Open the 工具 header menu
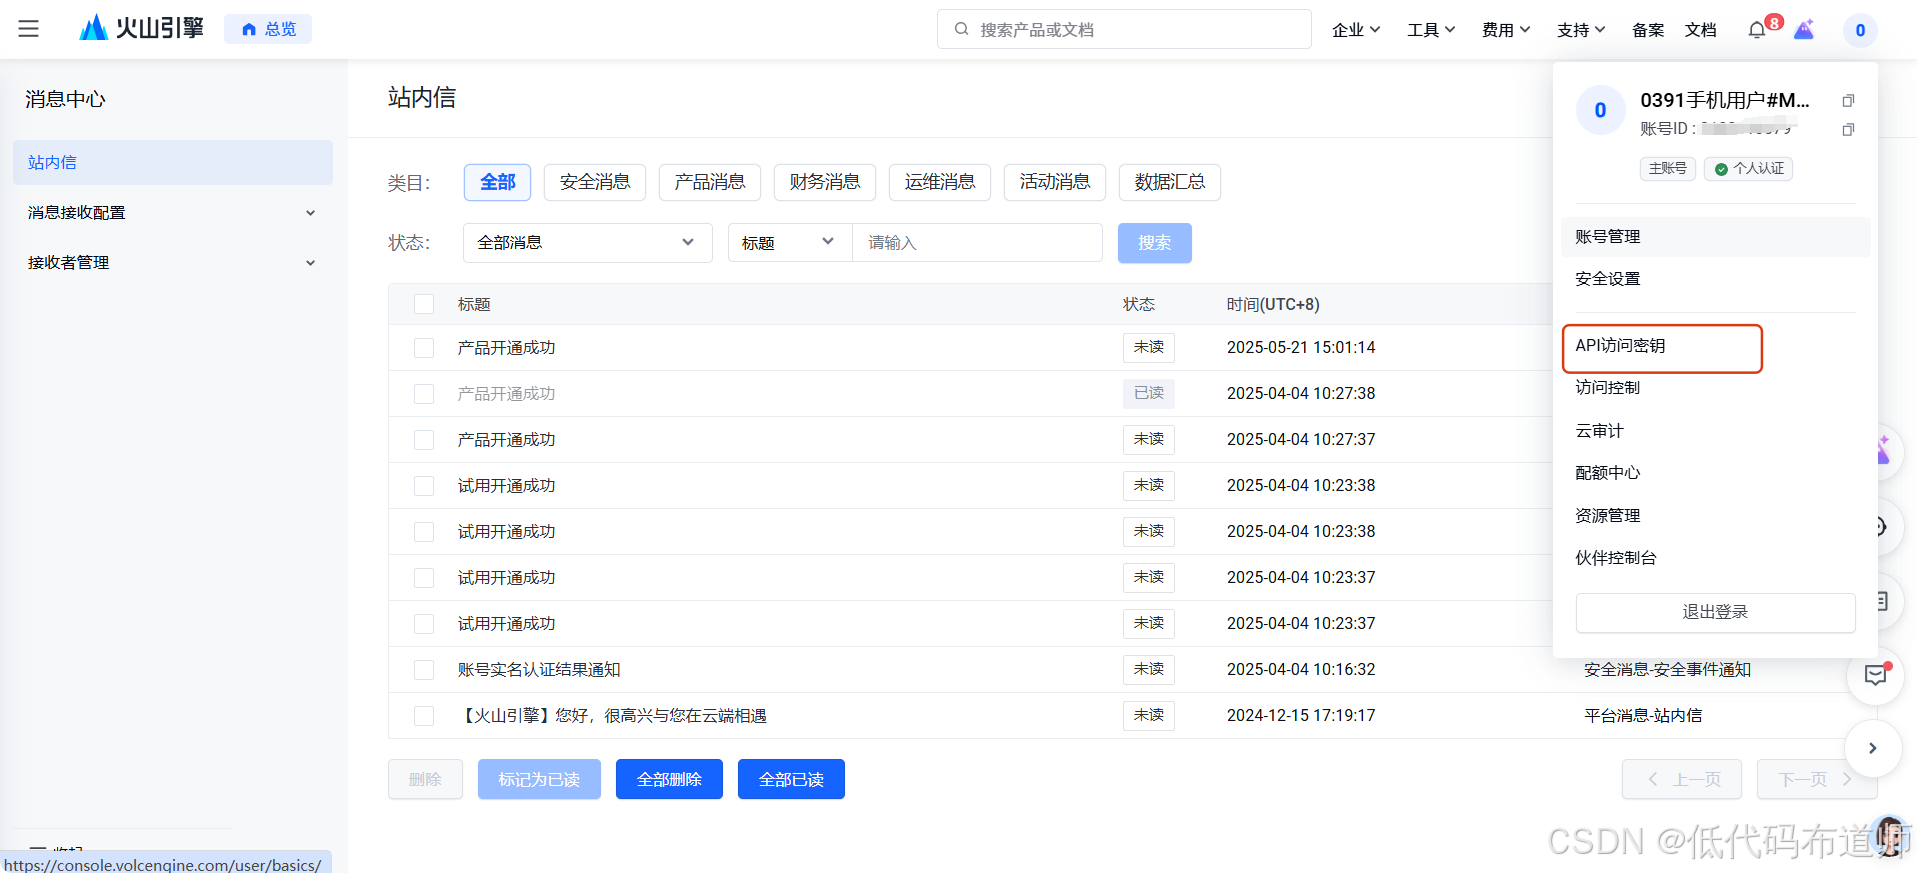The width and height of the screenshot is (1917, 873). [1431, 30]
